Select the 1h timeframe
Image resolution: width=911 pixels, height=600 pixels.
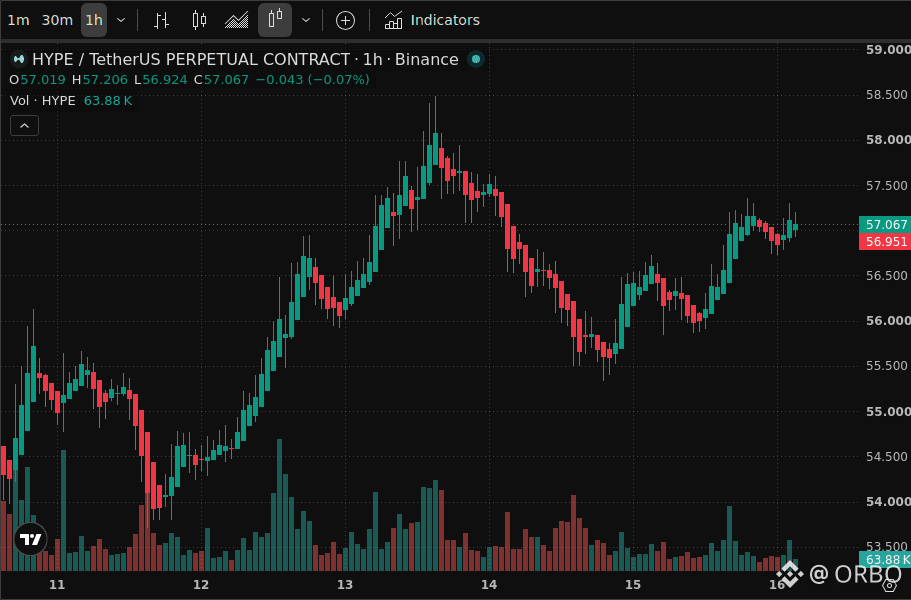(94, 20)
